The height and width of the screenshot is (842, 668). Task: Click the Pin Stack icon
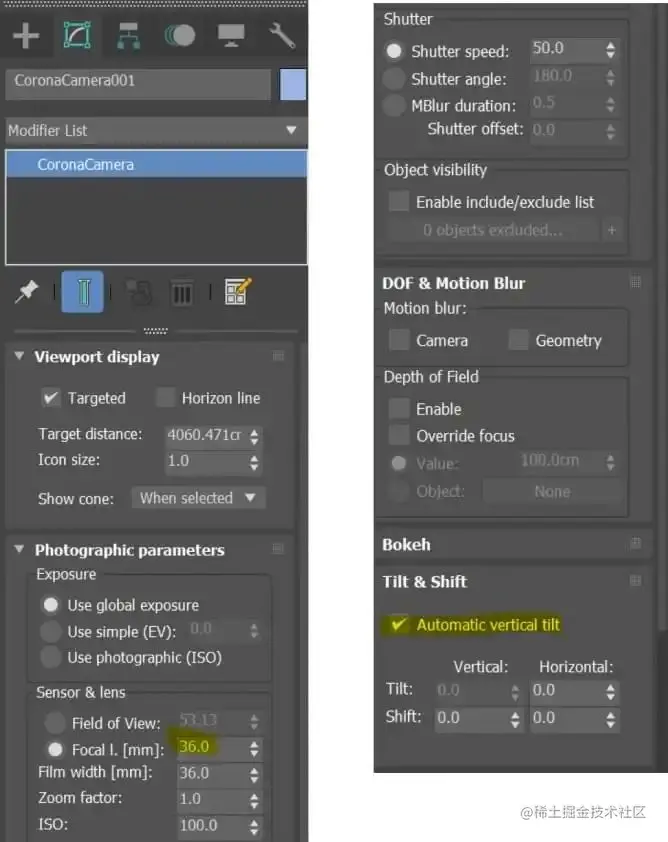point(26,292)
